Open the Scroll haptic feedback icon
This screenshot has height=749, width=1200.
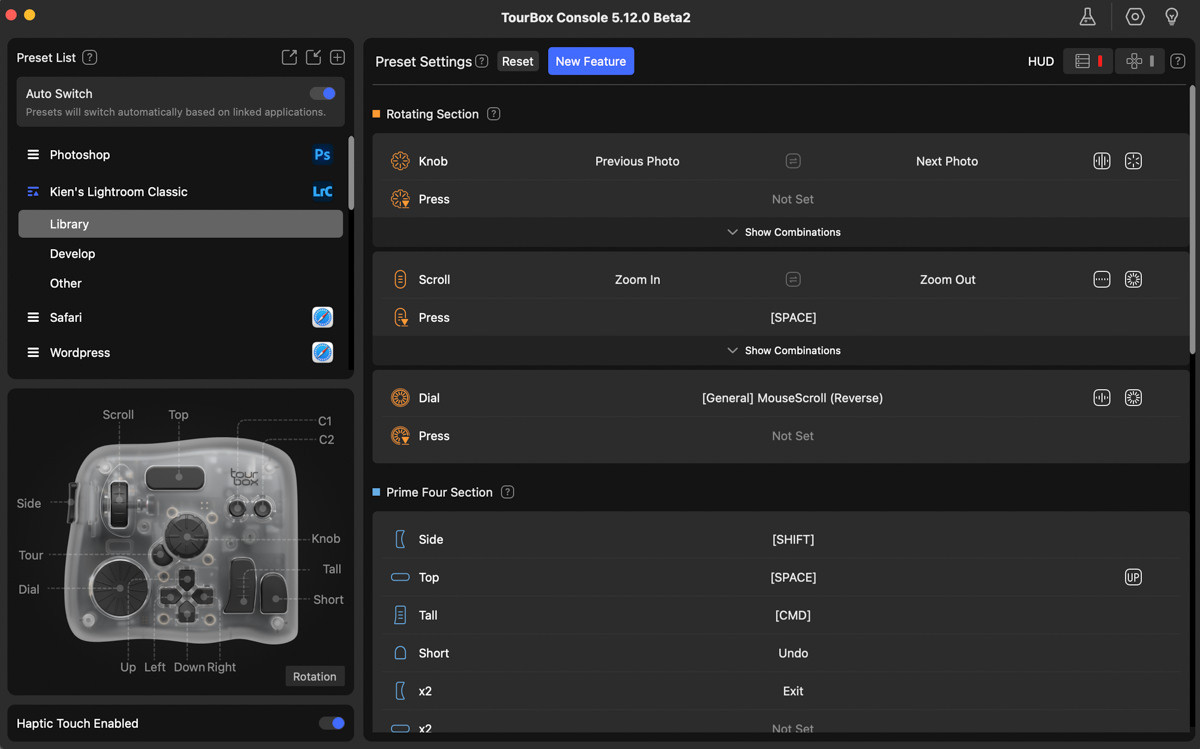[x=1133, y=279]
